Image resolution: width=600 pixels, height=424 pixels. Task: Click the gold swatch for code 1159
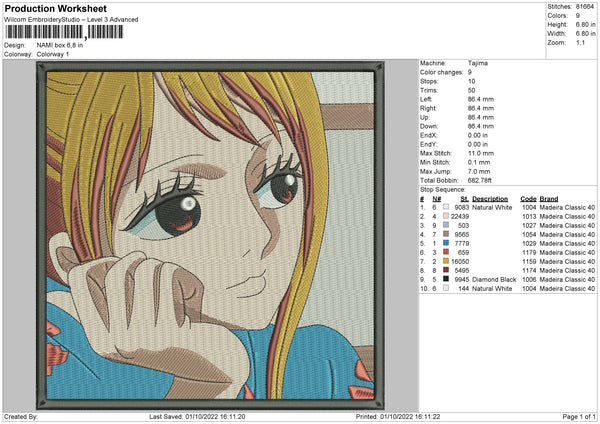pyautogui.click(x=446, y=261)
